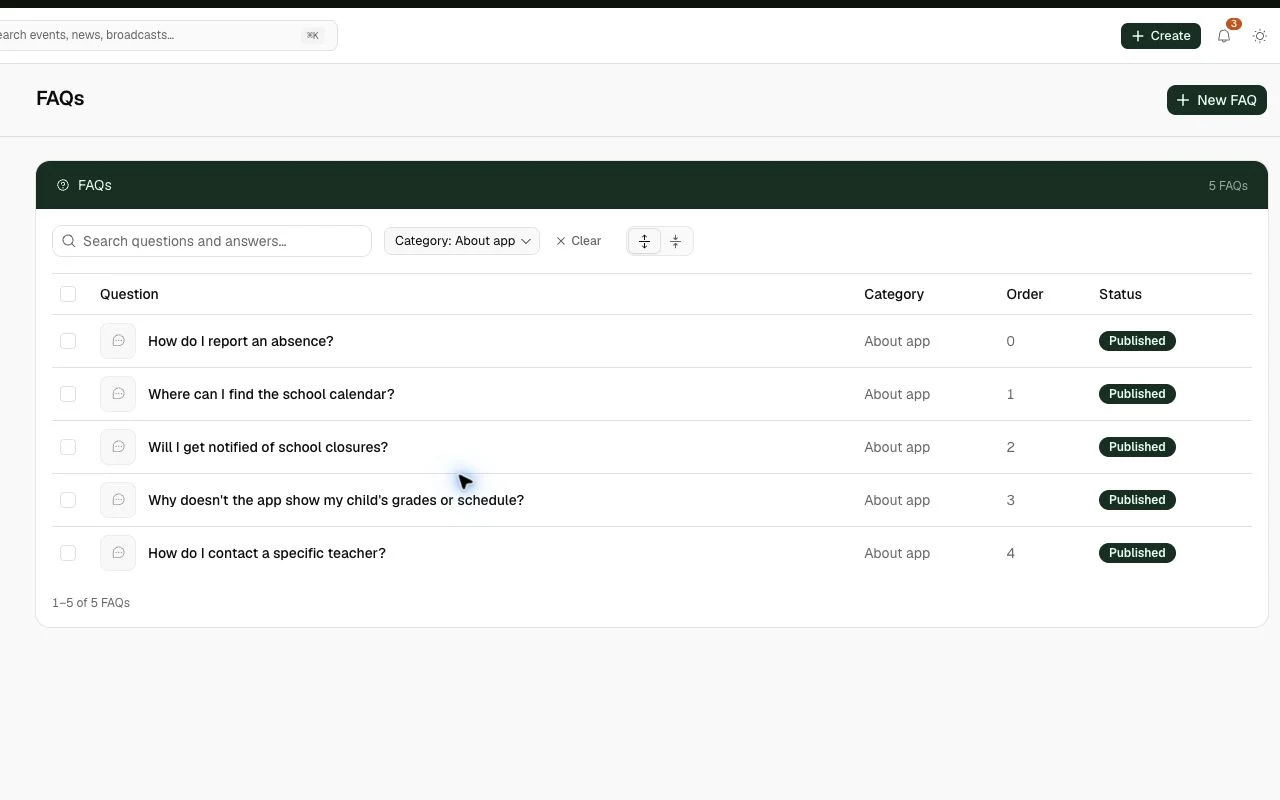Click chat icon beside 'Will I get notified of school closures?'
The image size is (1280, 800).
click(x=118, y=447)
